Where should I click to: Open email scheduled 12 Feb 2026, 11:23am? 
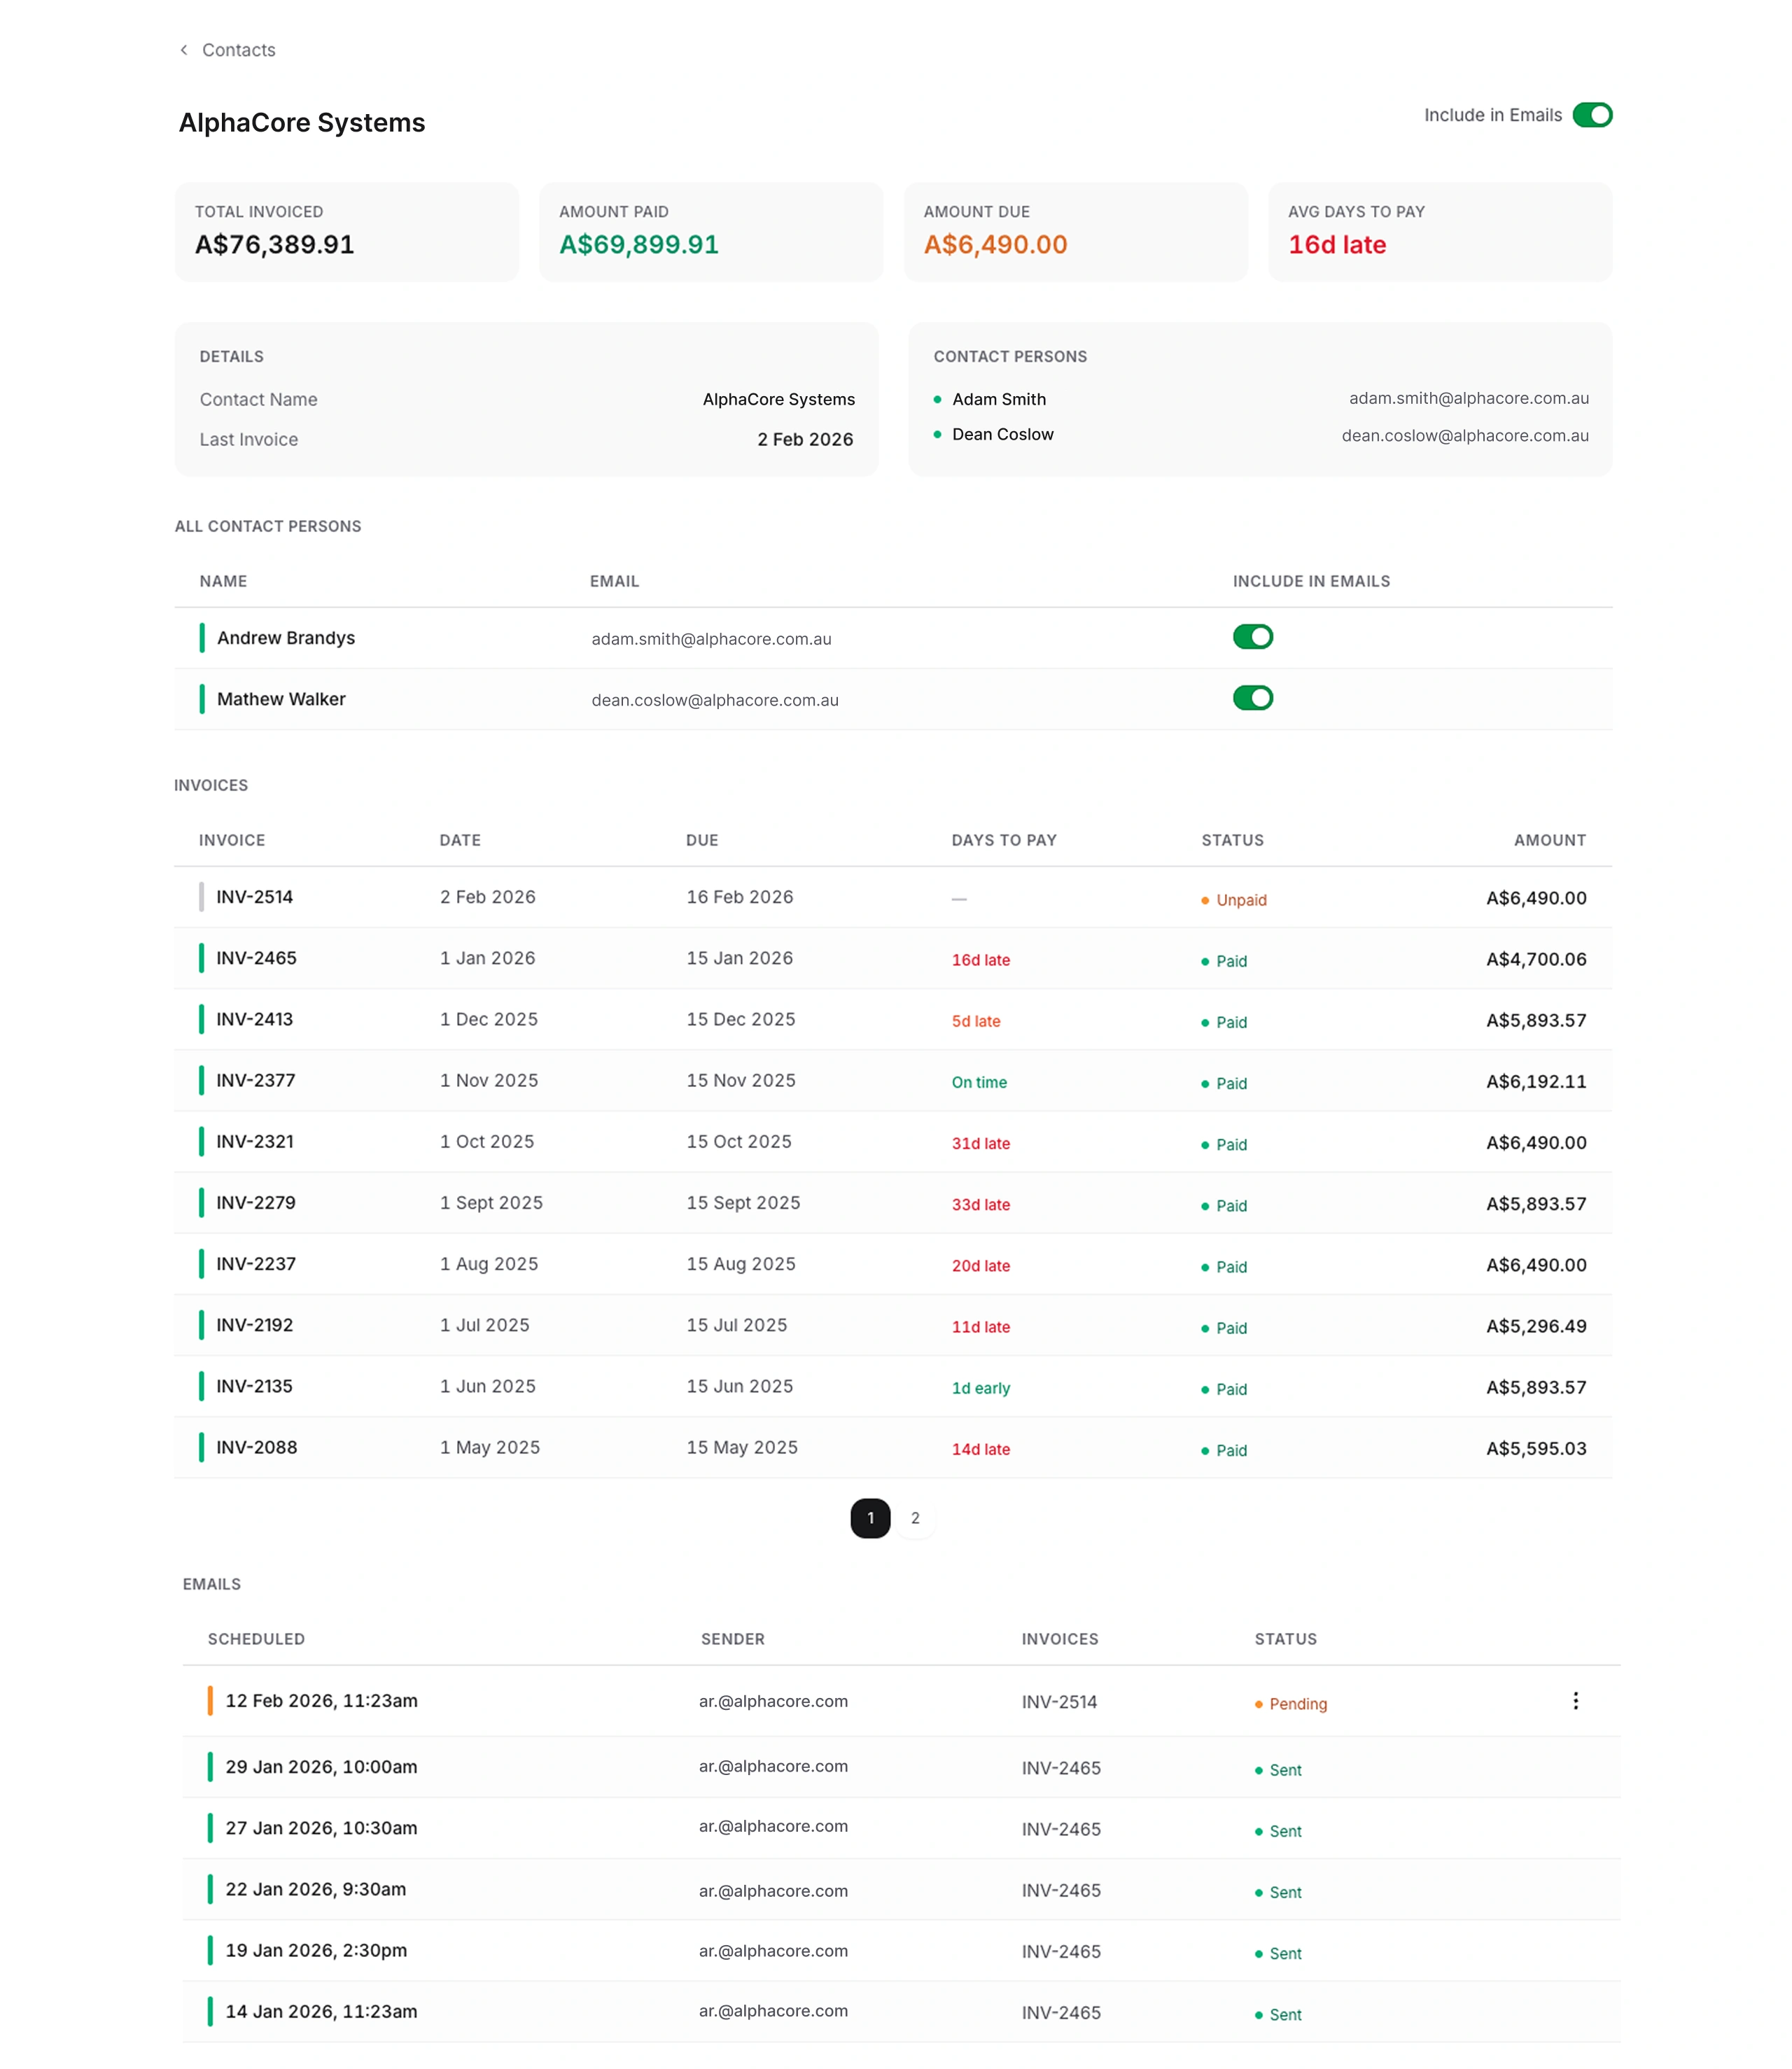click(x=321, y=1701)
